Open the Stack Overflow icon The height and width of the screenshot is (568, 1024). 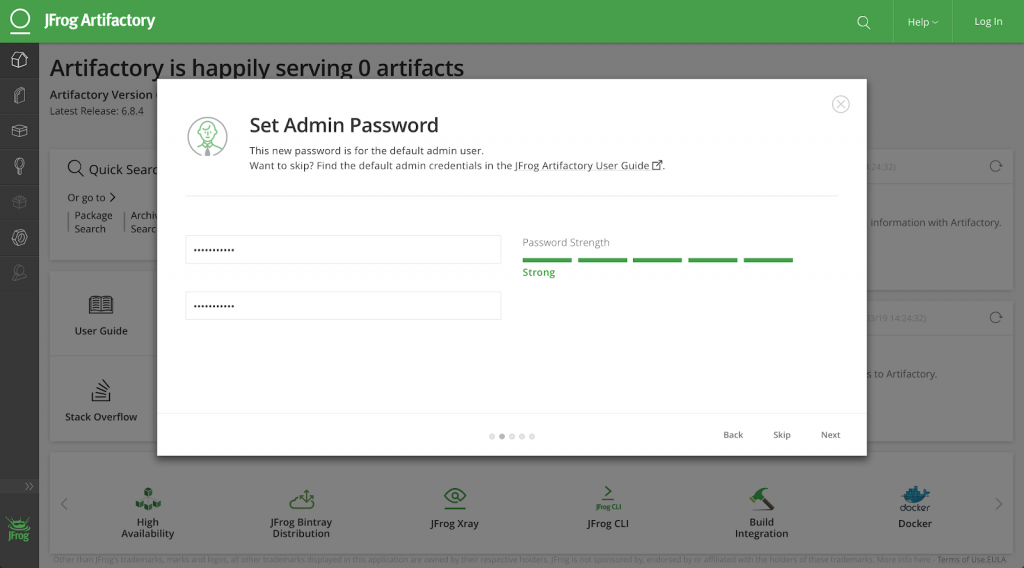[101, 391]
